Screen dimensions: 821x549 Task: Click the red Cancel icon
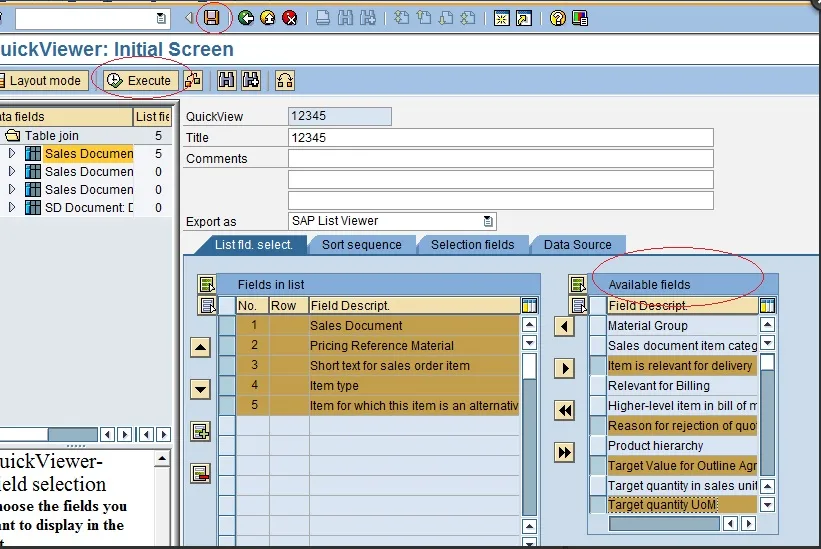(x=290, y=17)
